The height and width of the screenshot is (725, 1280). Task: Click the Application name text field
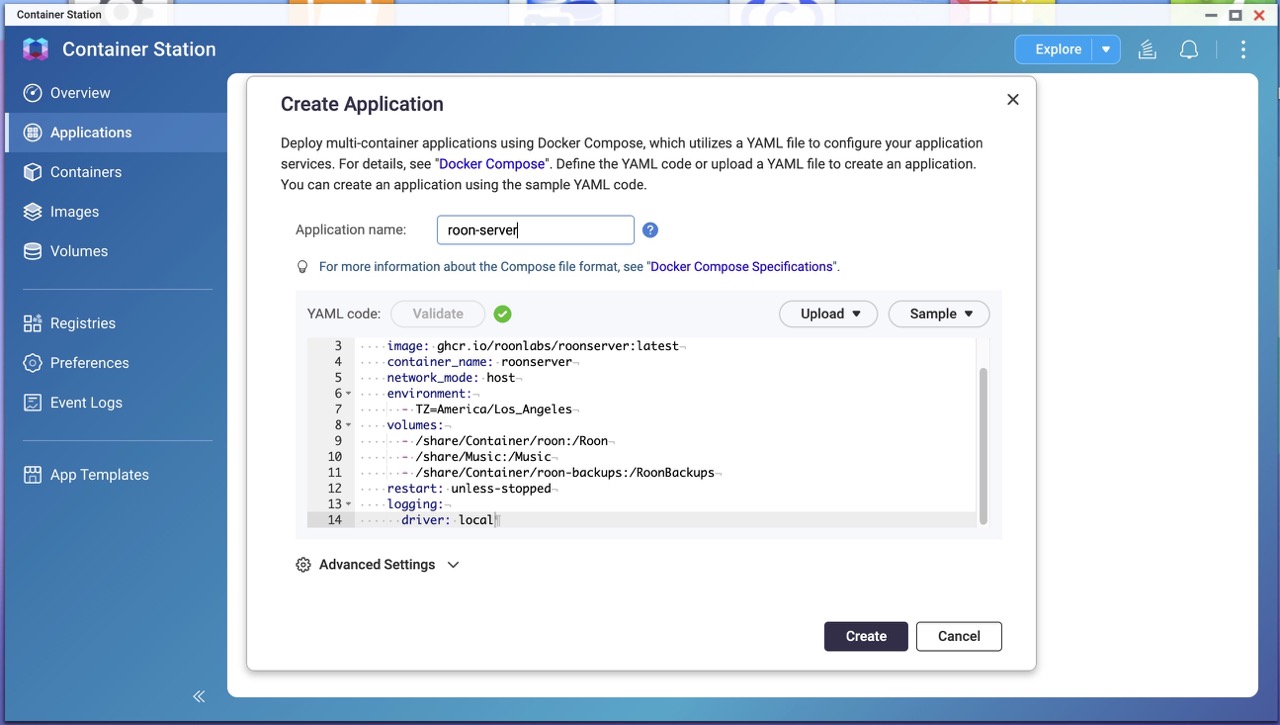pos(535,230)
